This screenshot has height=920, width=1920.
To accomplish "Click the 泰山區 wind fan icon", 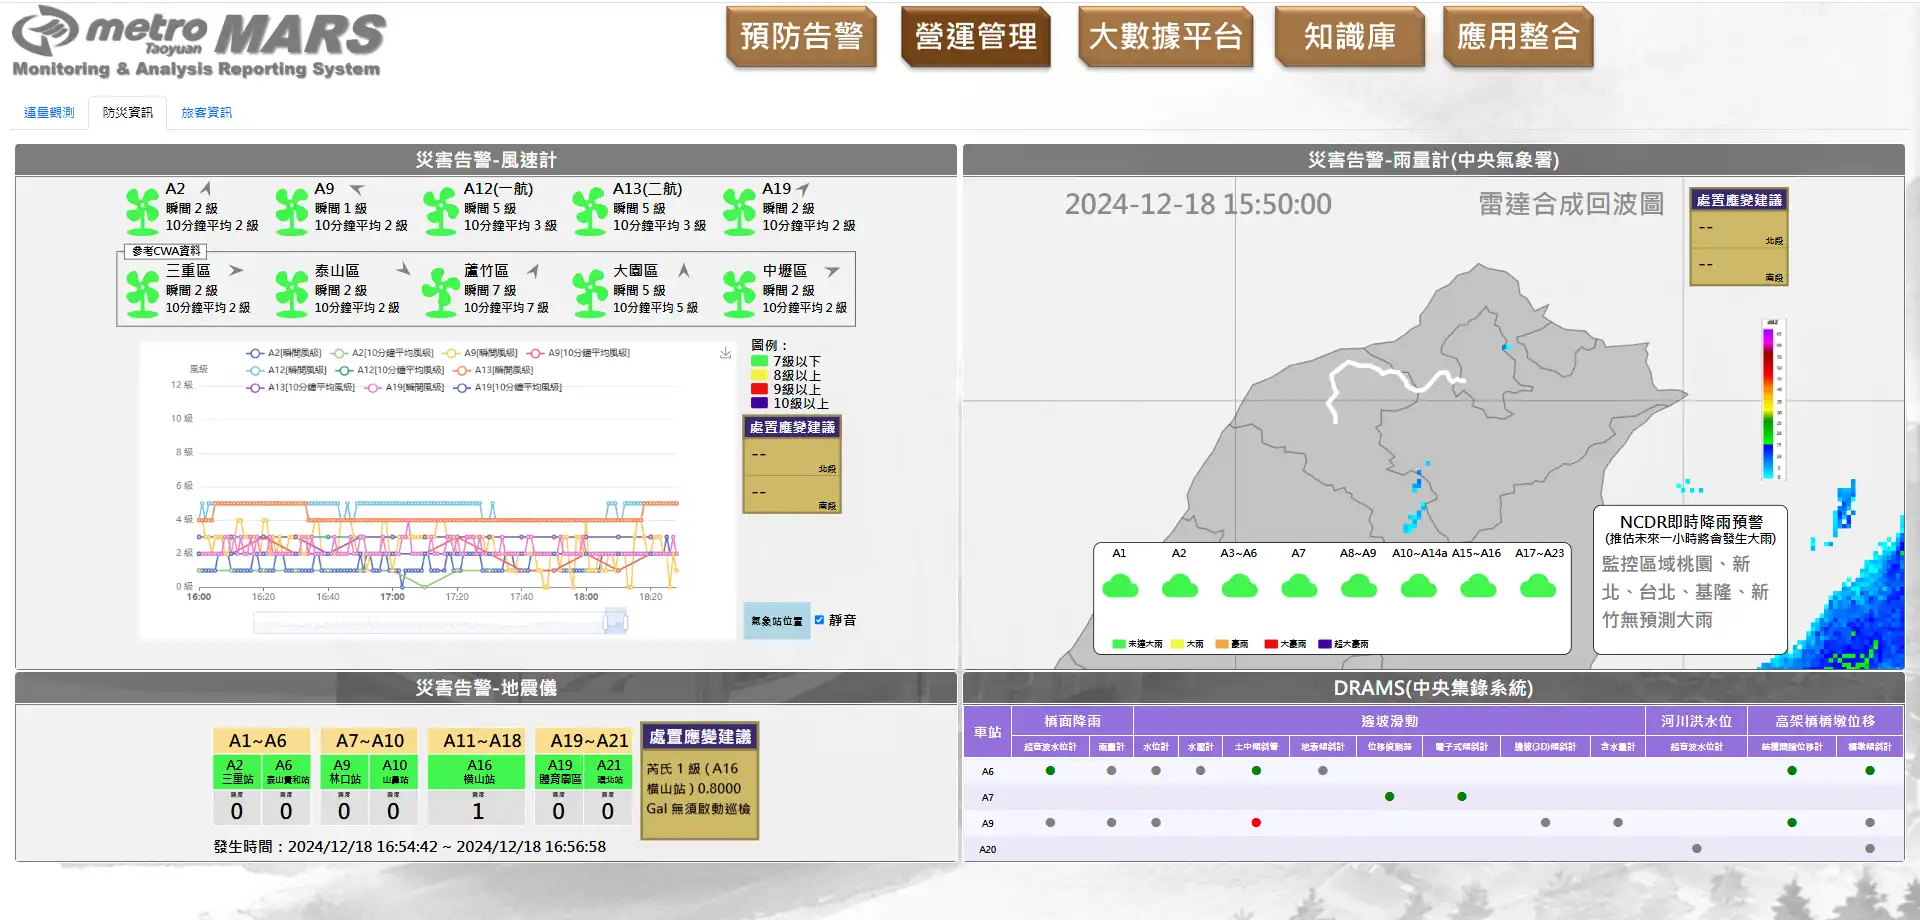I will pyautogui.click(x=292, y=293).
